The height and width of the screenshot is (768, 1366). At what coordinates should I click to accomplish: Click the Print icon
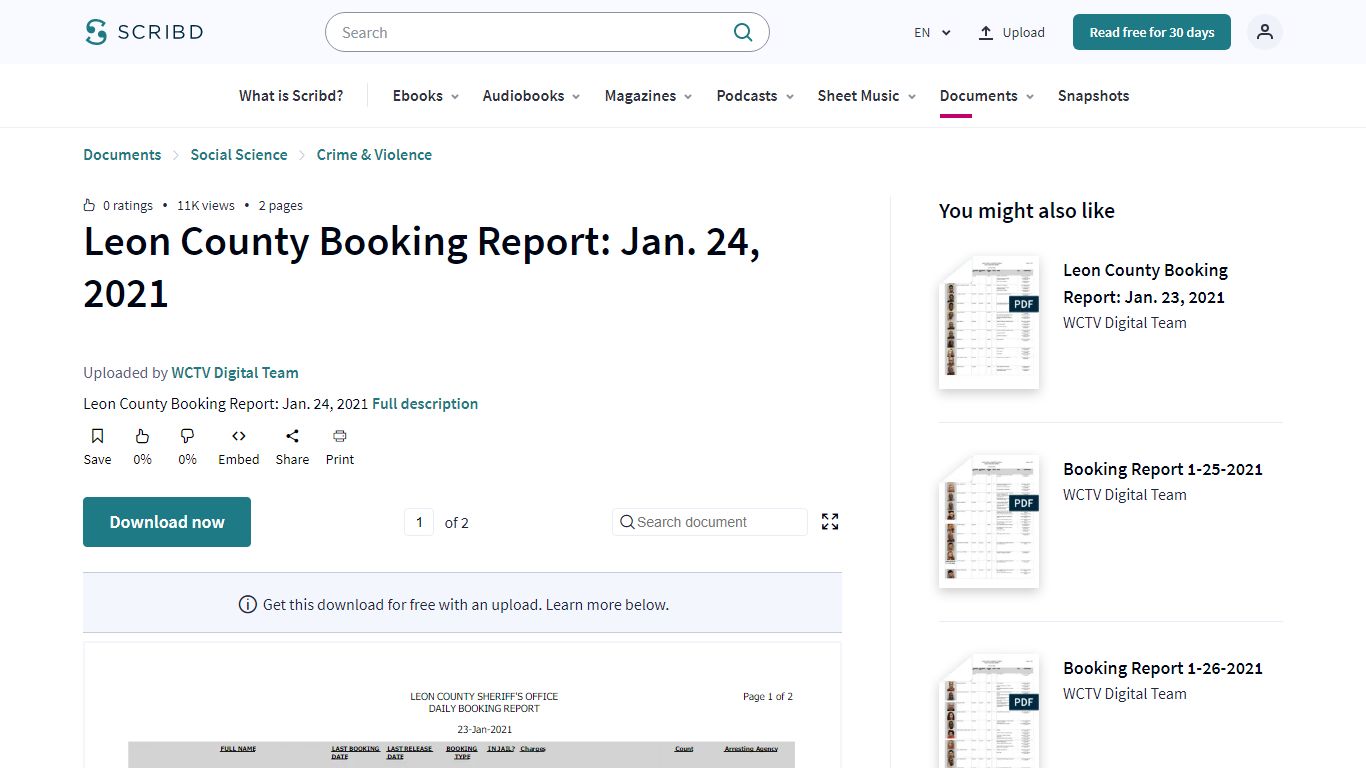click(340, 436)
